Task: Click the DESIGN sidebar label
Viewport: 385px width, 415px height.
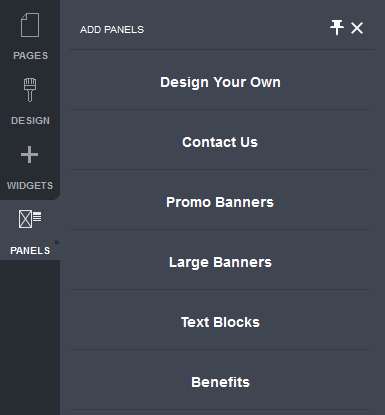Action: [x=30, y=120]
